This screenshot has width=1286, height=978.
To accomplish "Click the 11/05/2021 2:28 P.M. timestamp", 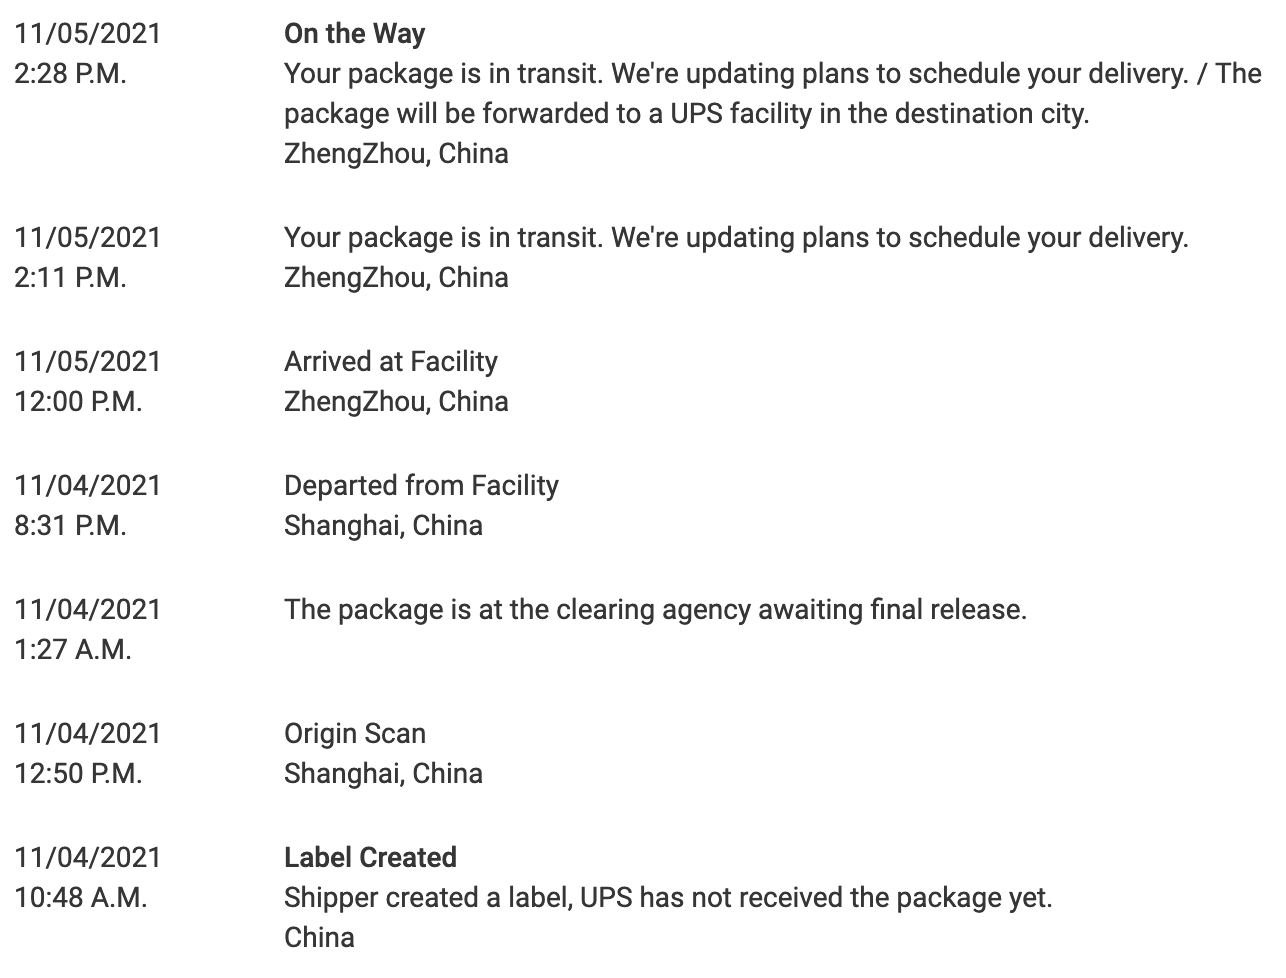I will point(87,54).
